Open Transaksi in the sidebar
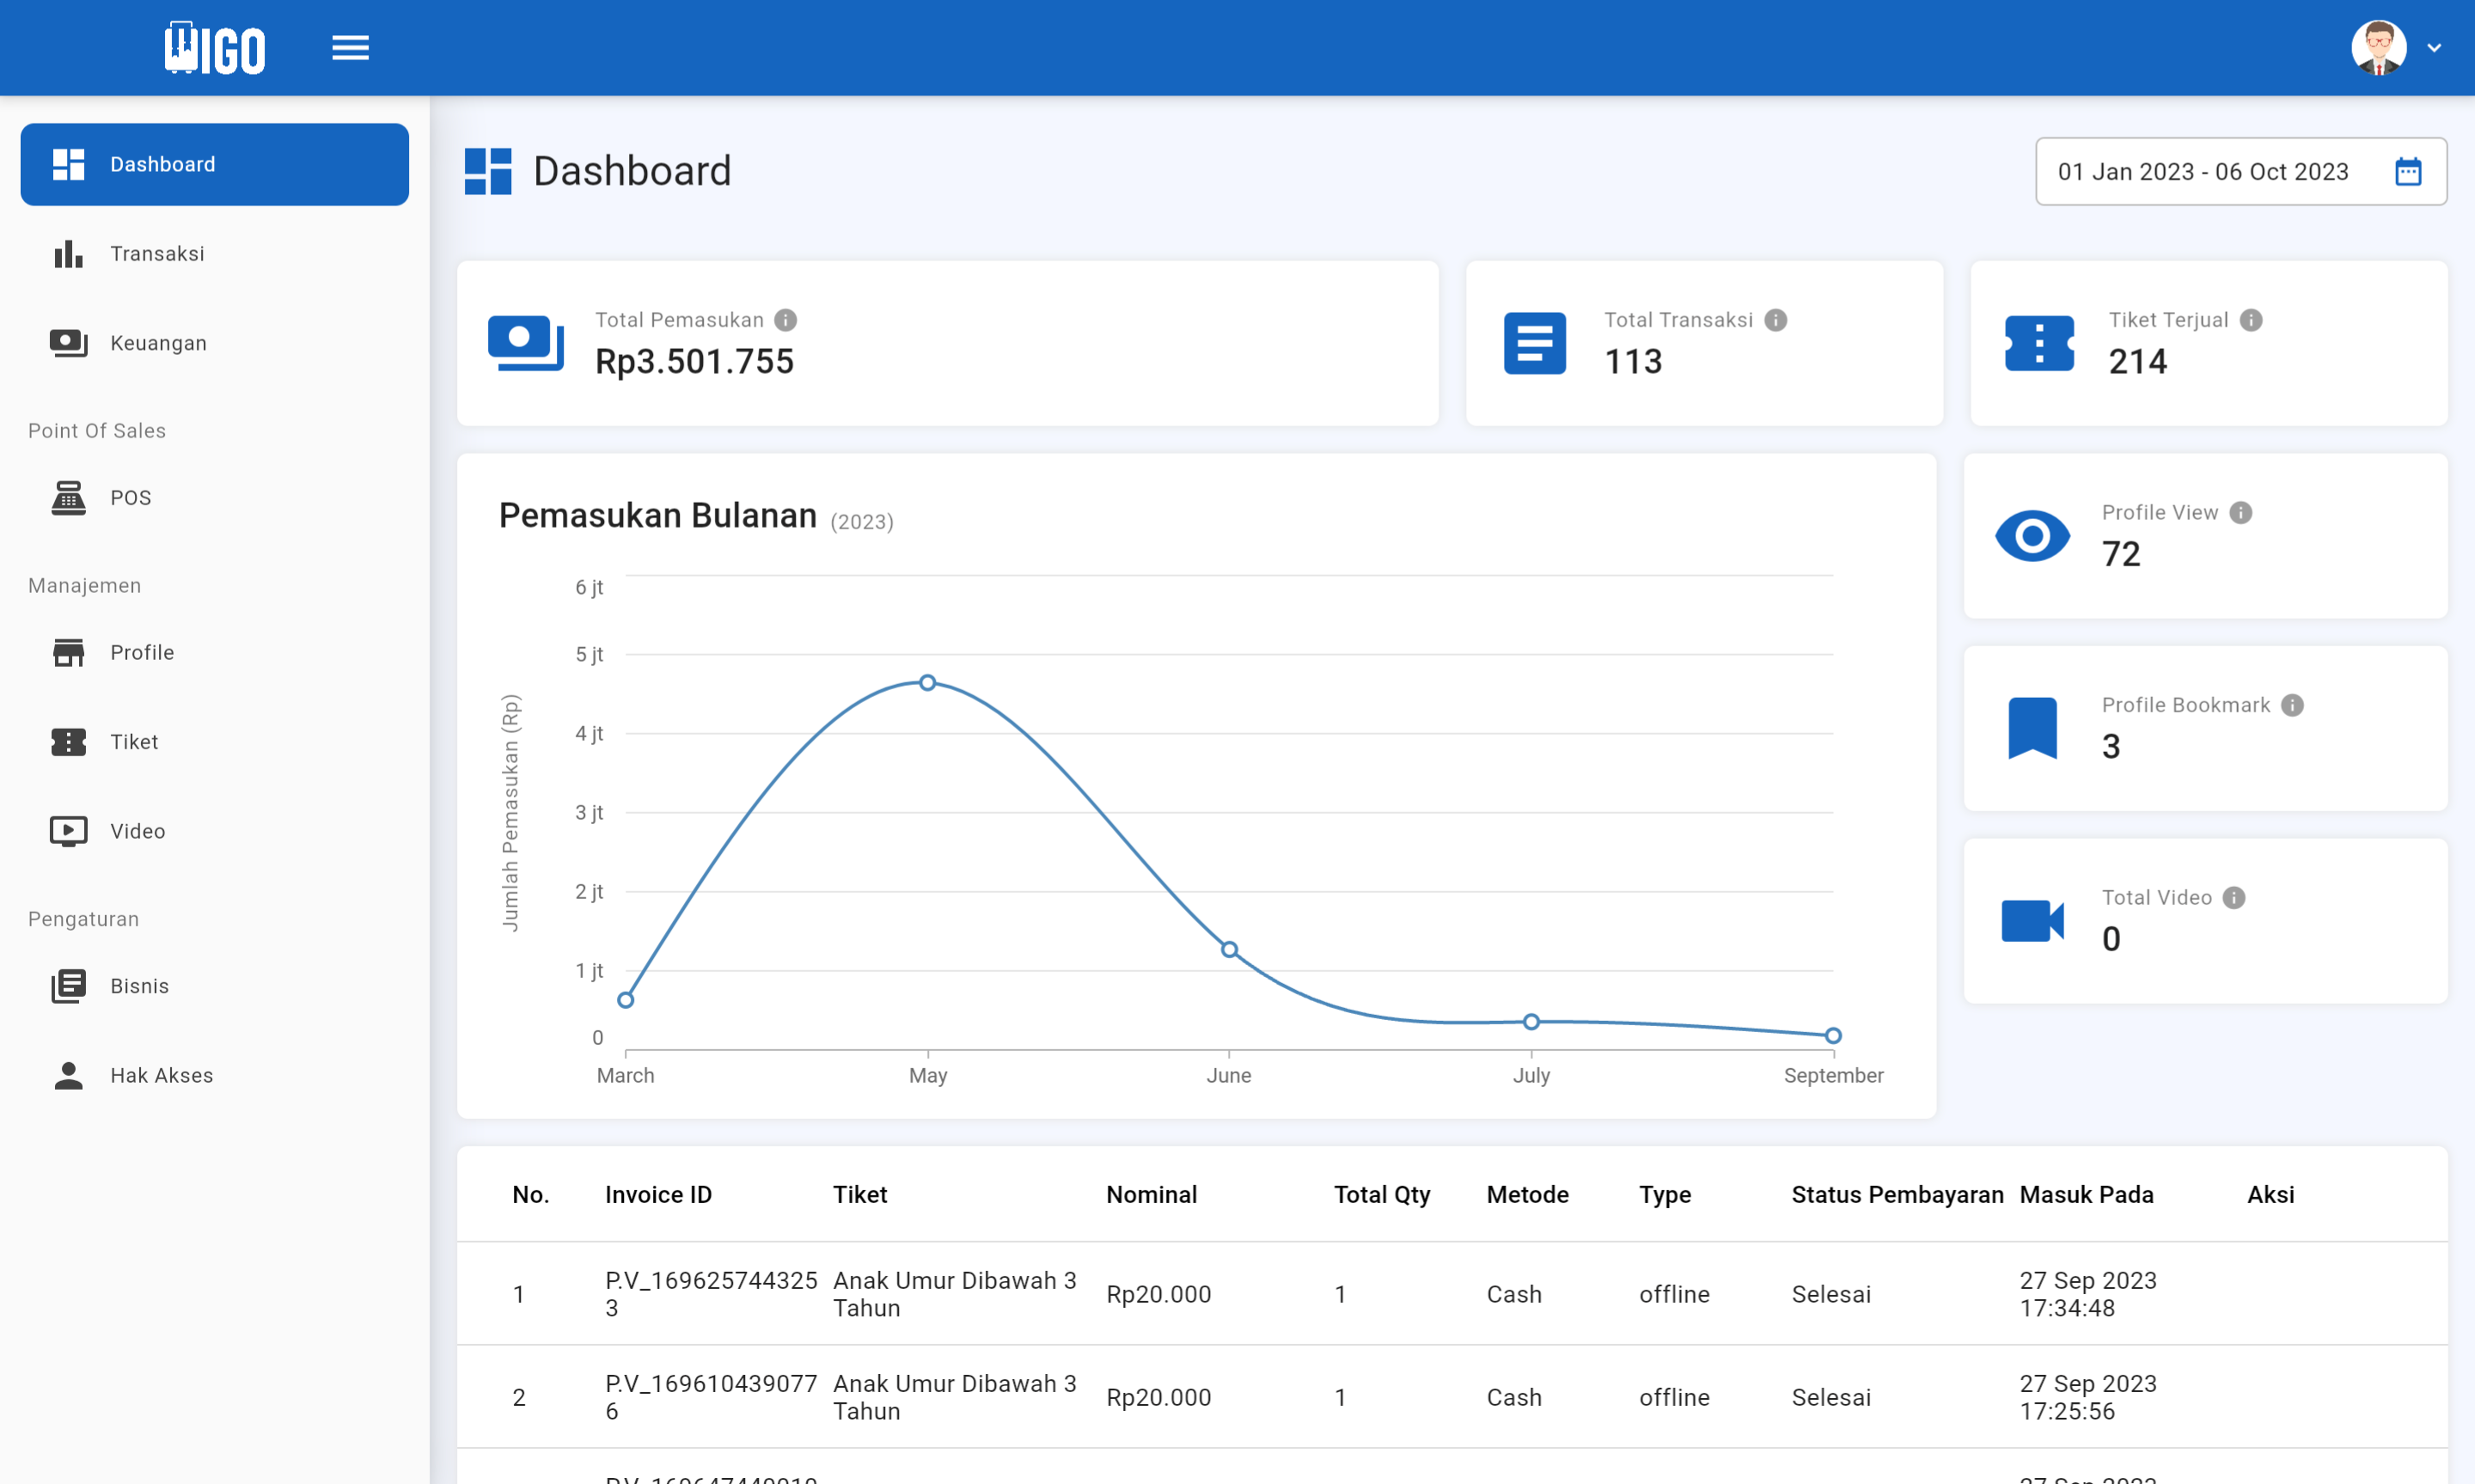The height and width of the screenshot is (1484, 2475). [157, 254]
